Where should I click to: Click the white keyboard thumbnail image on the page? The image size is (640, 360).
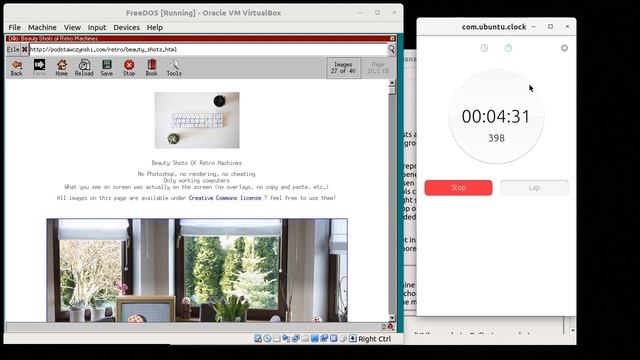197,120
